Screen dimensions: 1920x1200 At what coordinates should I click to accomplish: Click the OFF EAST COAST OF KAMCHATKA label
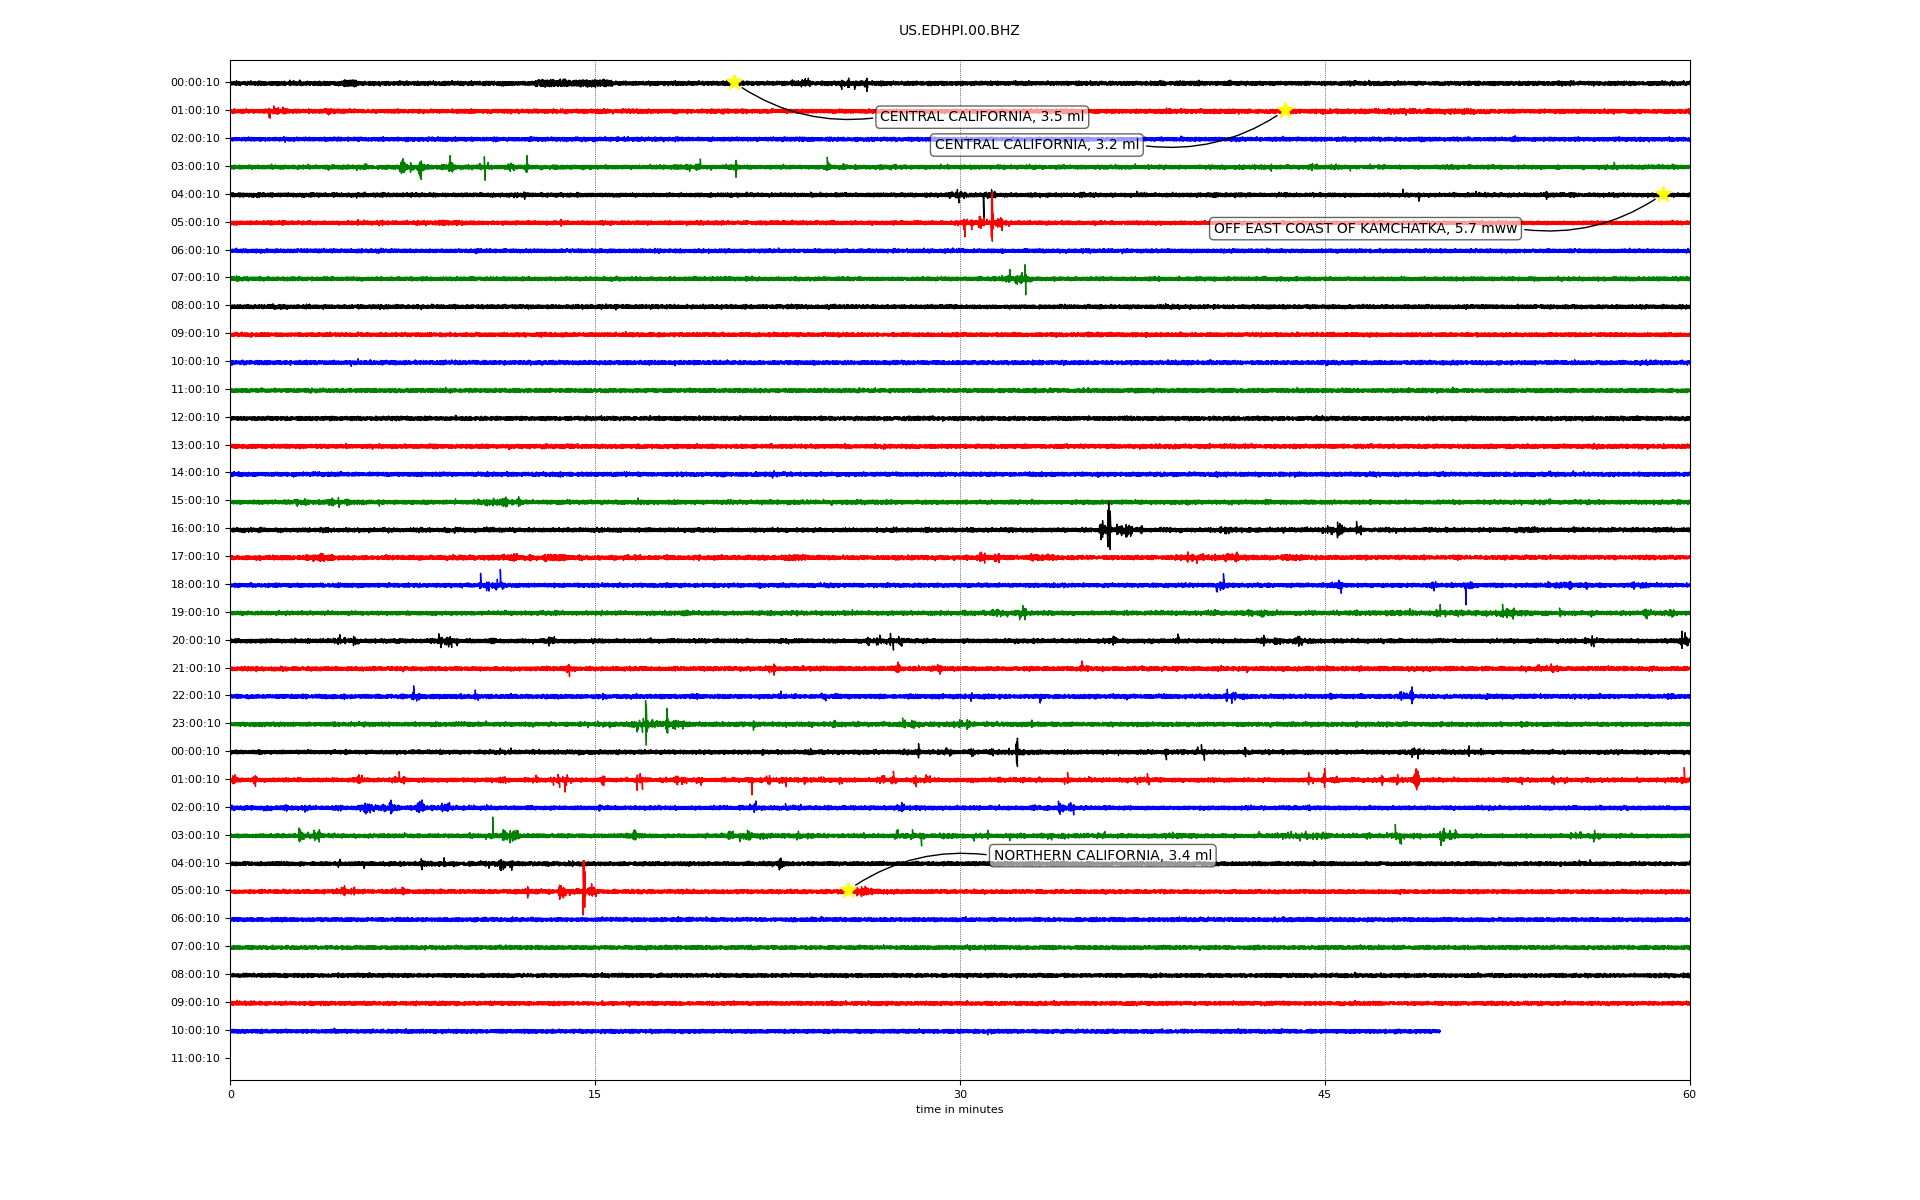pyautogui.click(x=1364, y=229)
